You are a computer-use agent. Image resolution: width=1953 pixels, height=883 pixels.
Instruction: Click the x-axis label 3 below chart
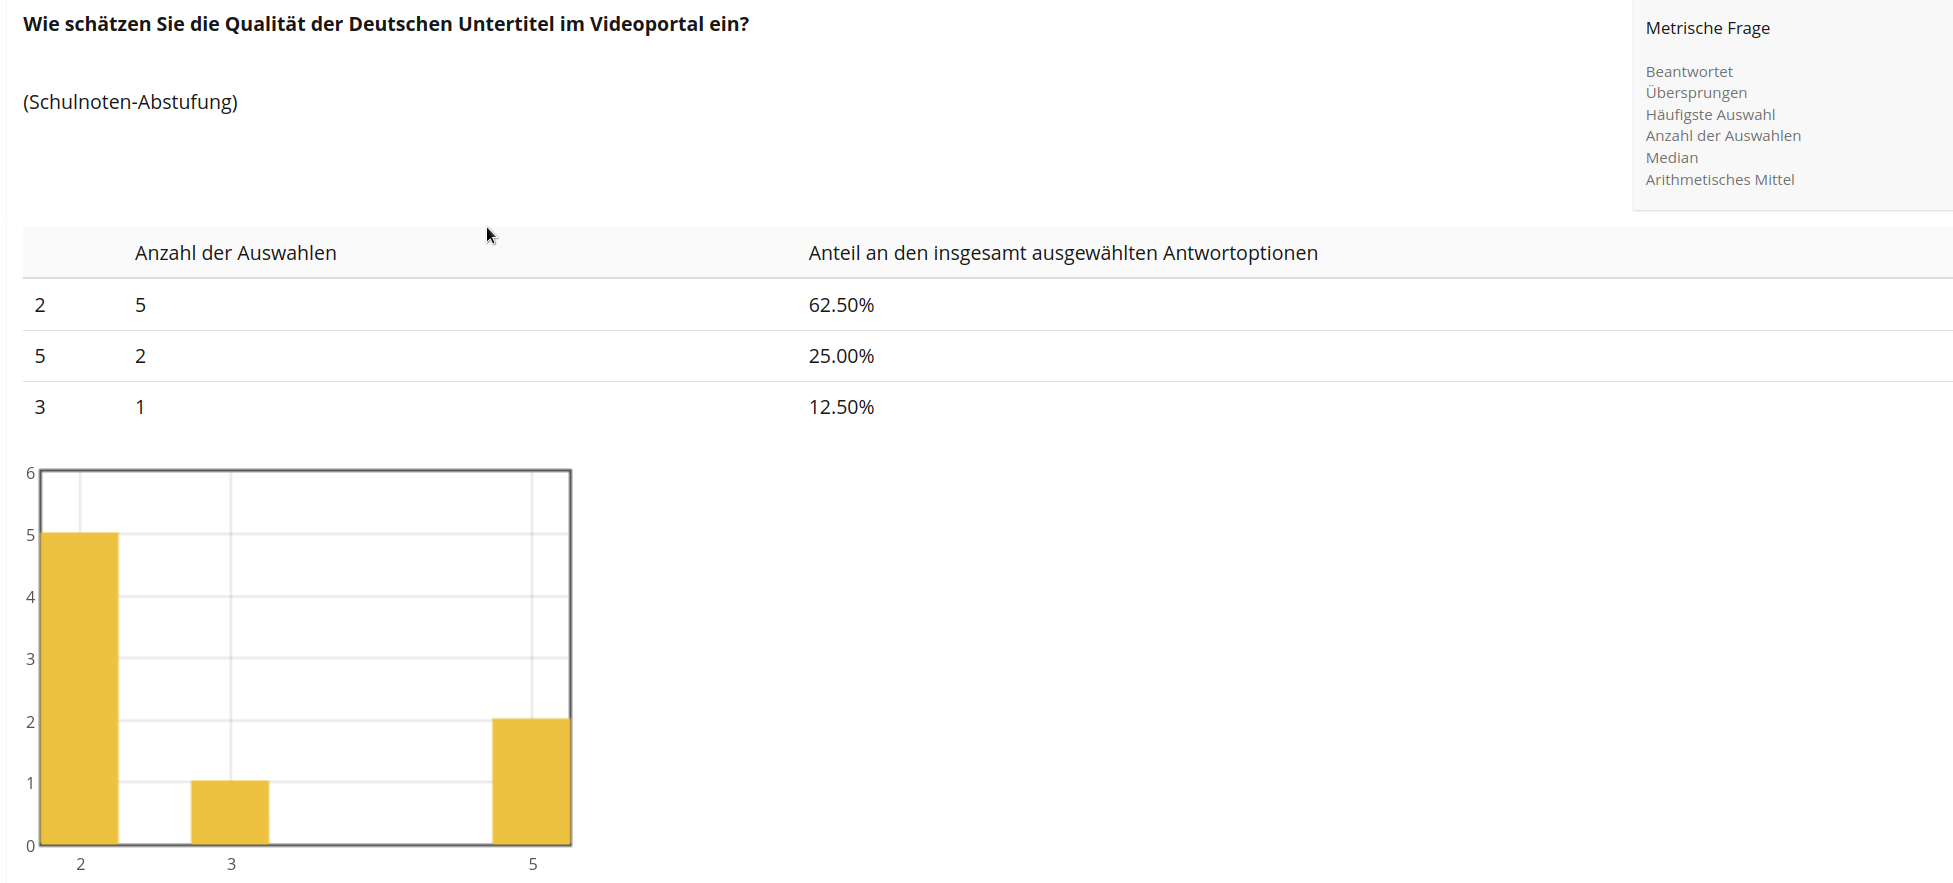(231, 864)
